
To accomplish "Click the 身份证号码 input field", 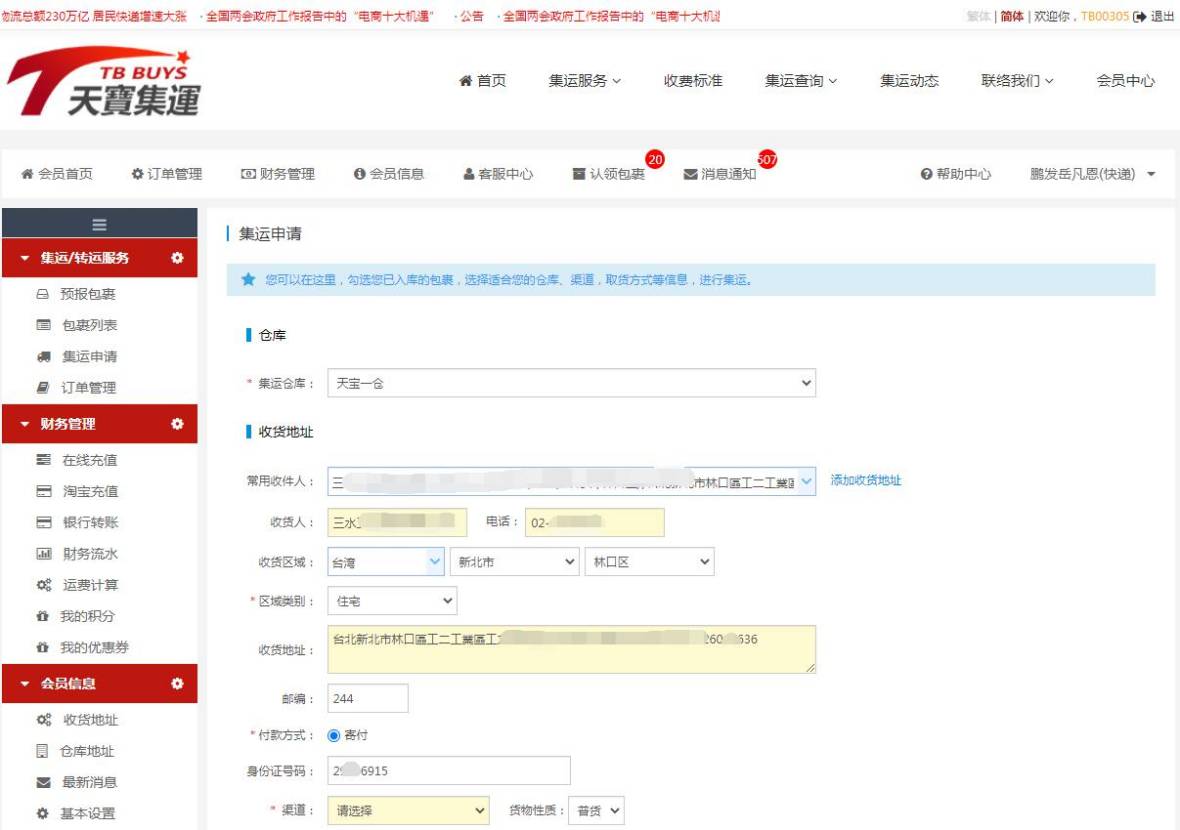I will 449,771.
